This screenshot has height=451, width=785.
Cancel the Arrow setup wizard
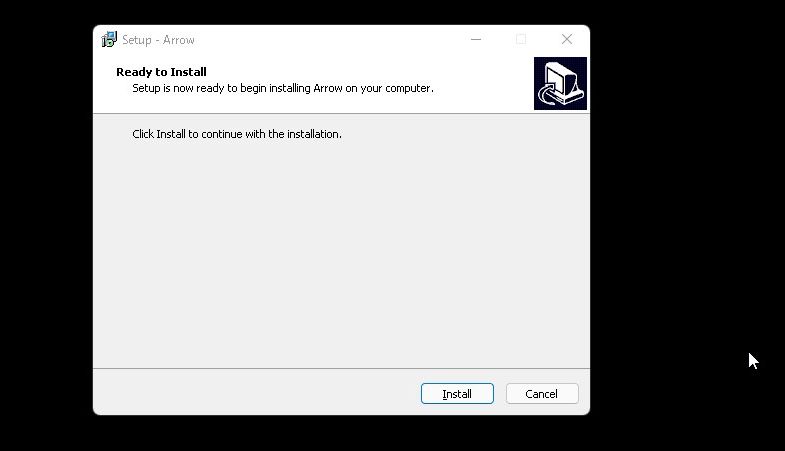point(542,393)
